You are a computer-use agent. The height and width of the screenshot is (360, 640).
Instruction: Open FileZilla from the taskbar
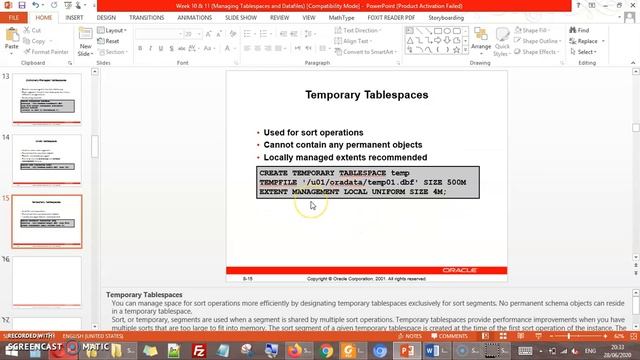pos(199,351)
